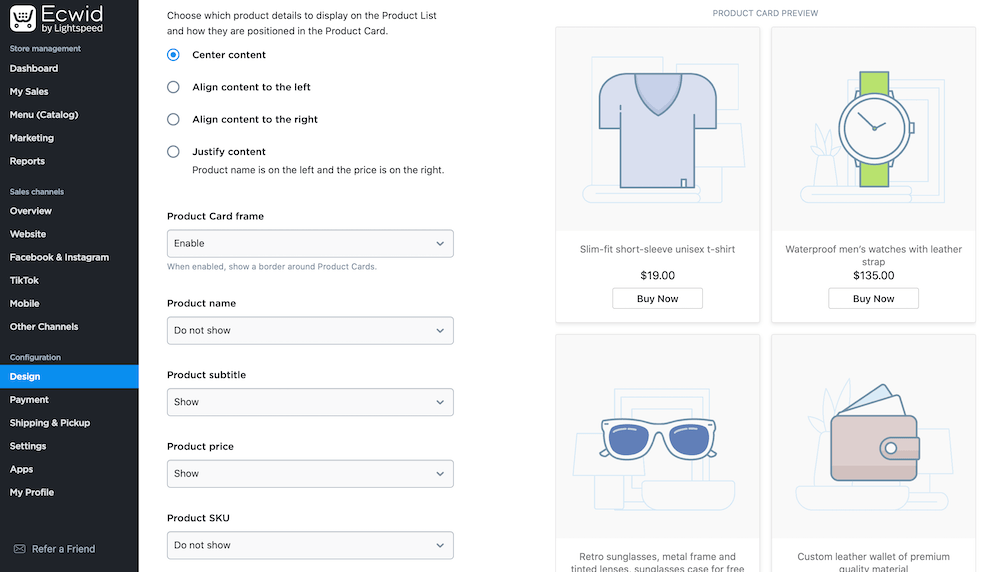1000x572 pixels.
Task: Open the Marketing section in the sidebar
Action: (x=32, y=138)
